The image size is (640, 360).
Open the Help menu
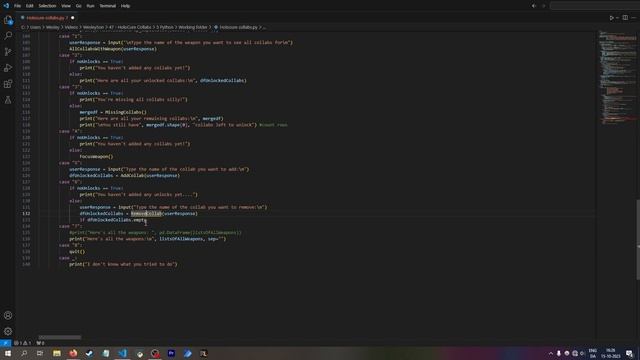(125, 6)
